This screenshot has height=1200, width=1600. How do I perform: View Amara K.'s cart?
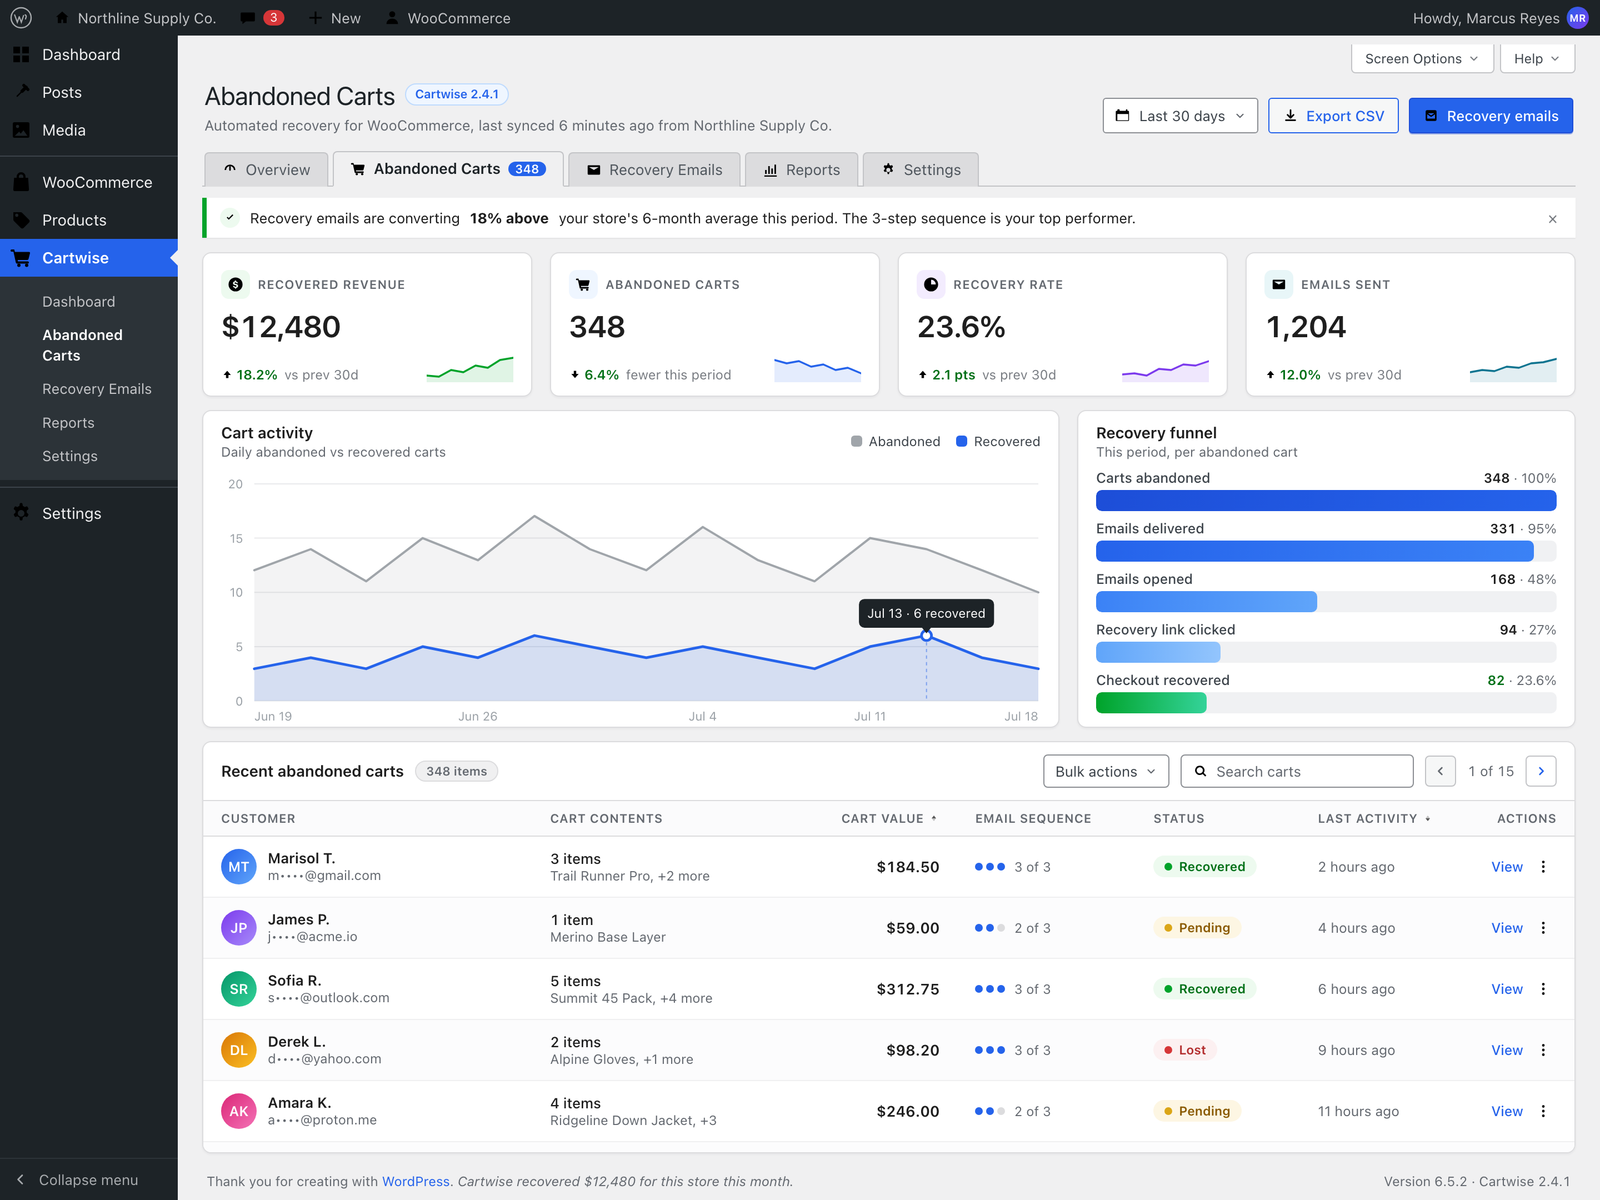(1507, 1111)
